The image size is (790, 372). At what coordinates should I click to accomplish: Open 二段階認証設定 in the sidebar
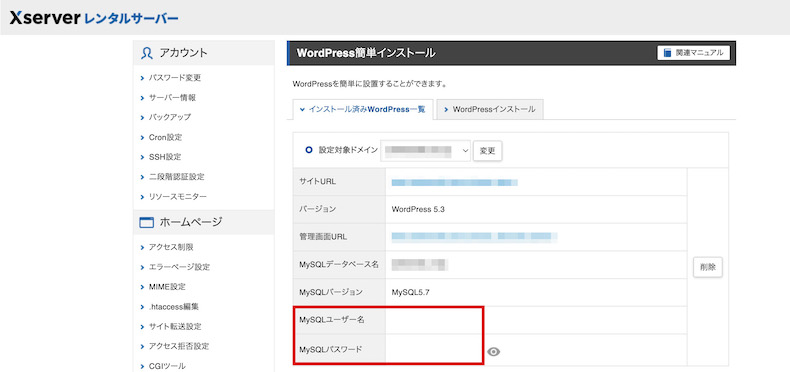(x=176, y=176)
